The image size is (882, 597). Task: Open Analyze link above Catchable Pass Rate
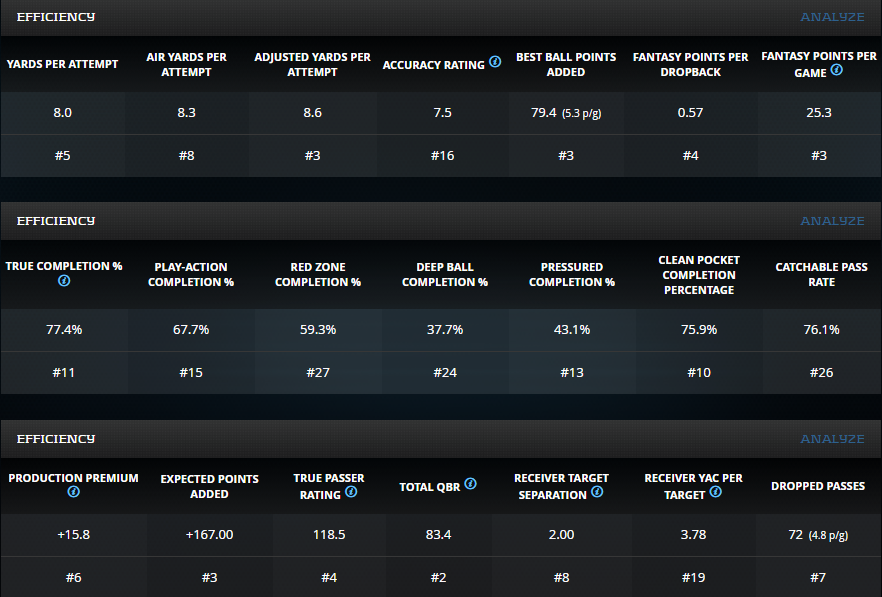click(x=831, y=220)
